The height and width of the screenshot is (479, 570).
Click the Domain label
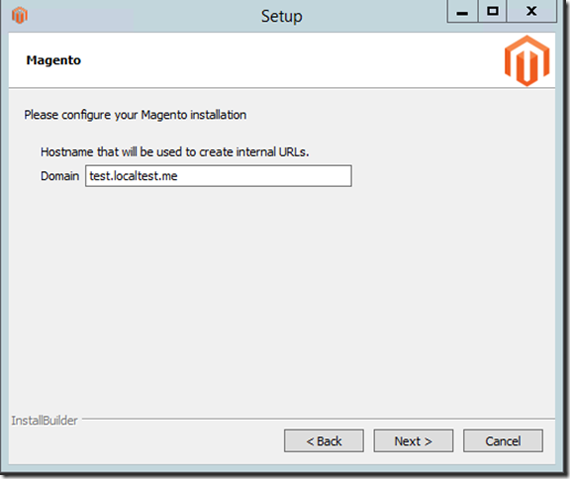(x=60, y=176)
